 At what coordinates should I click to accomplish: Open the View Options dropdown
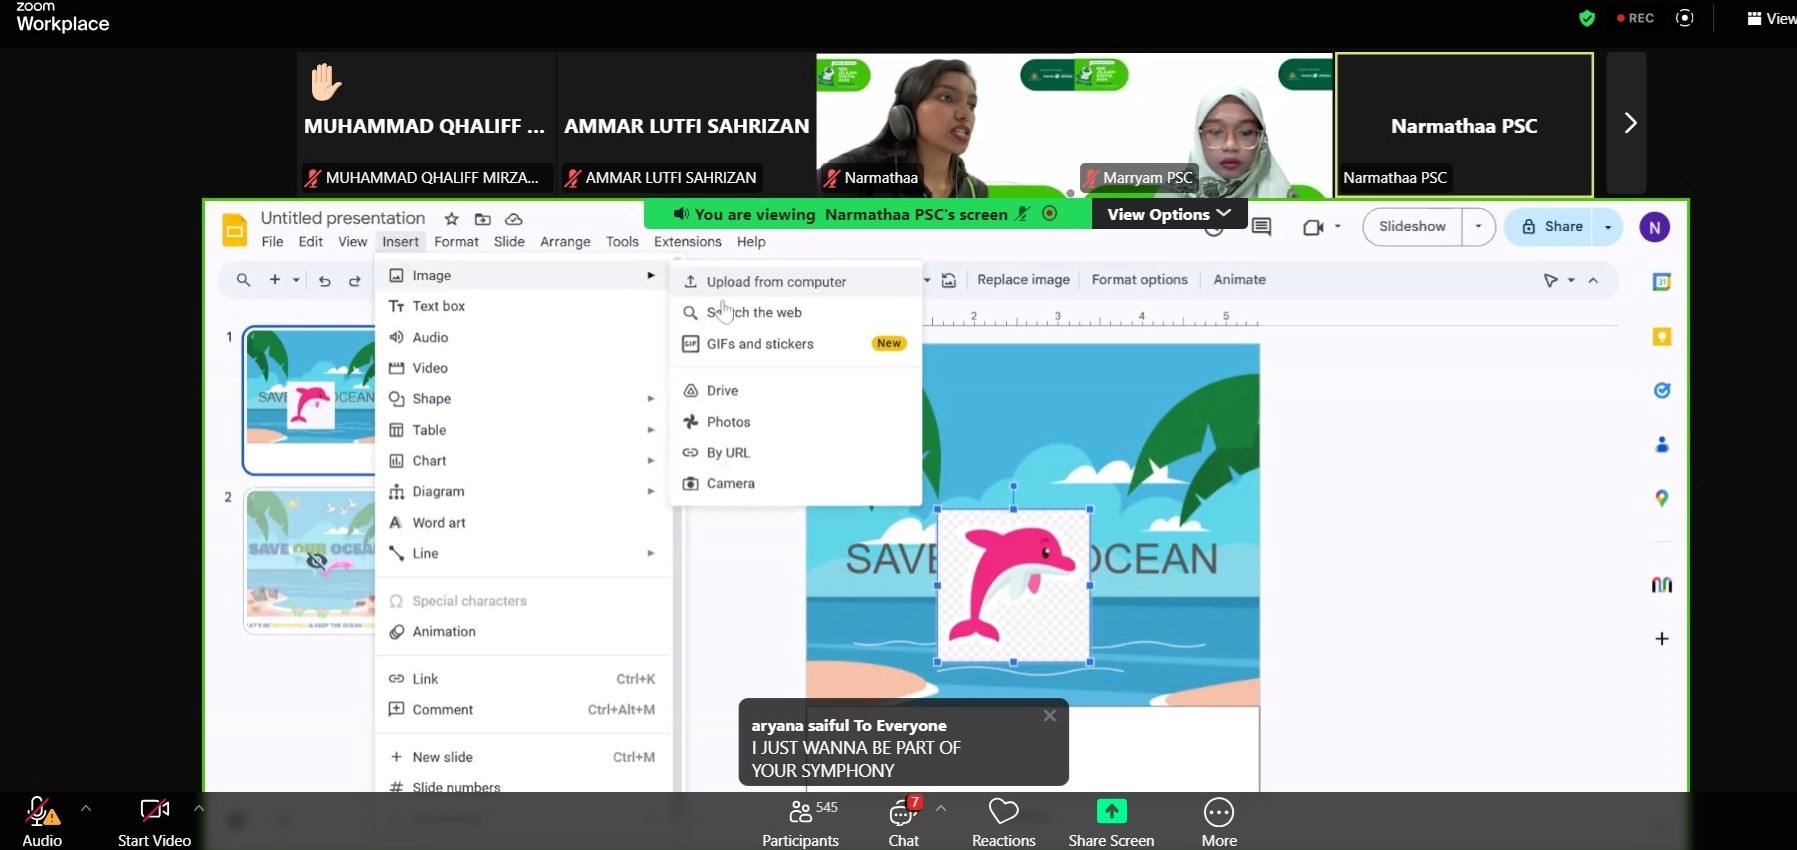point(1168,214)
